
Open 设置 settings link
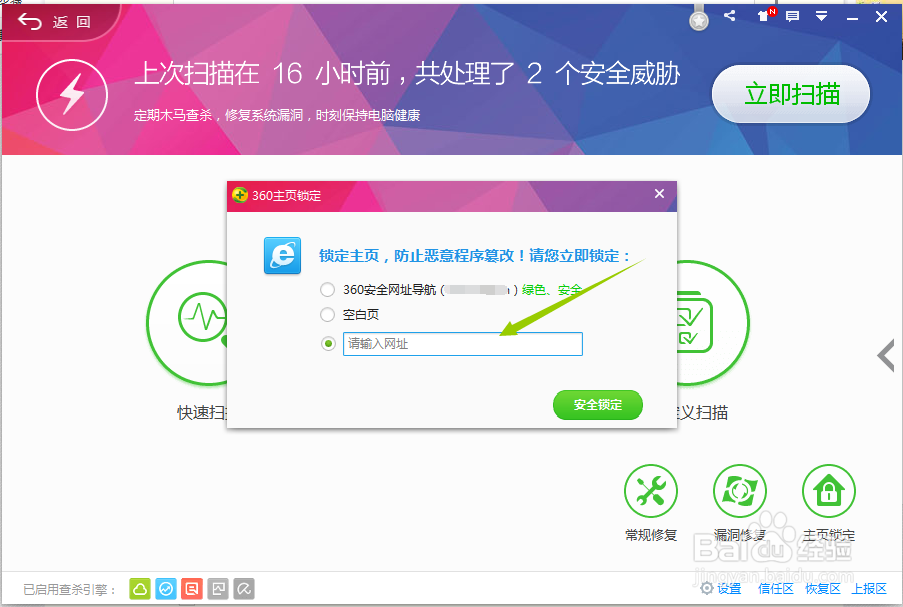click(x=721, y=589)
